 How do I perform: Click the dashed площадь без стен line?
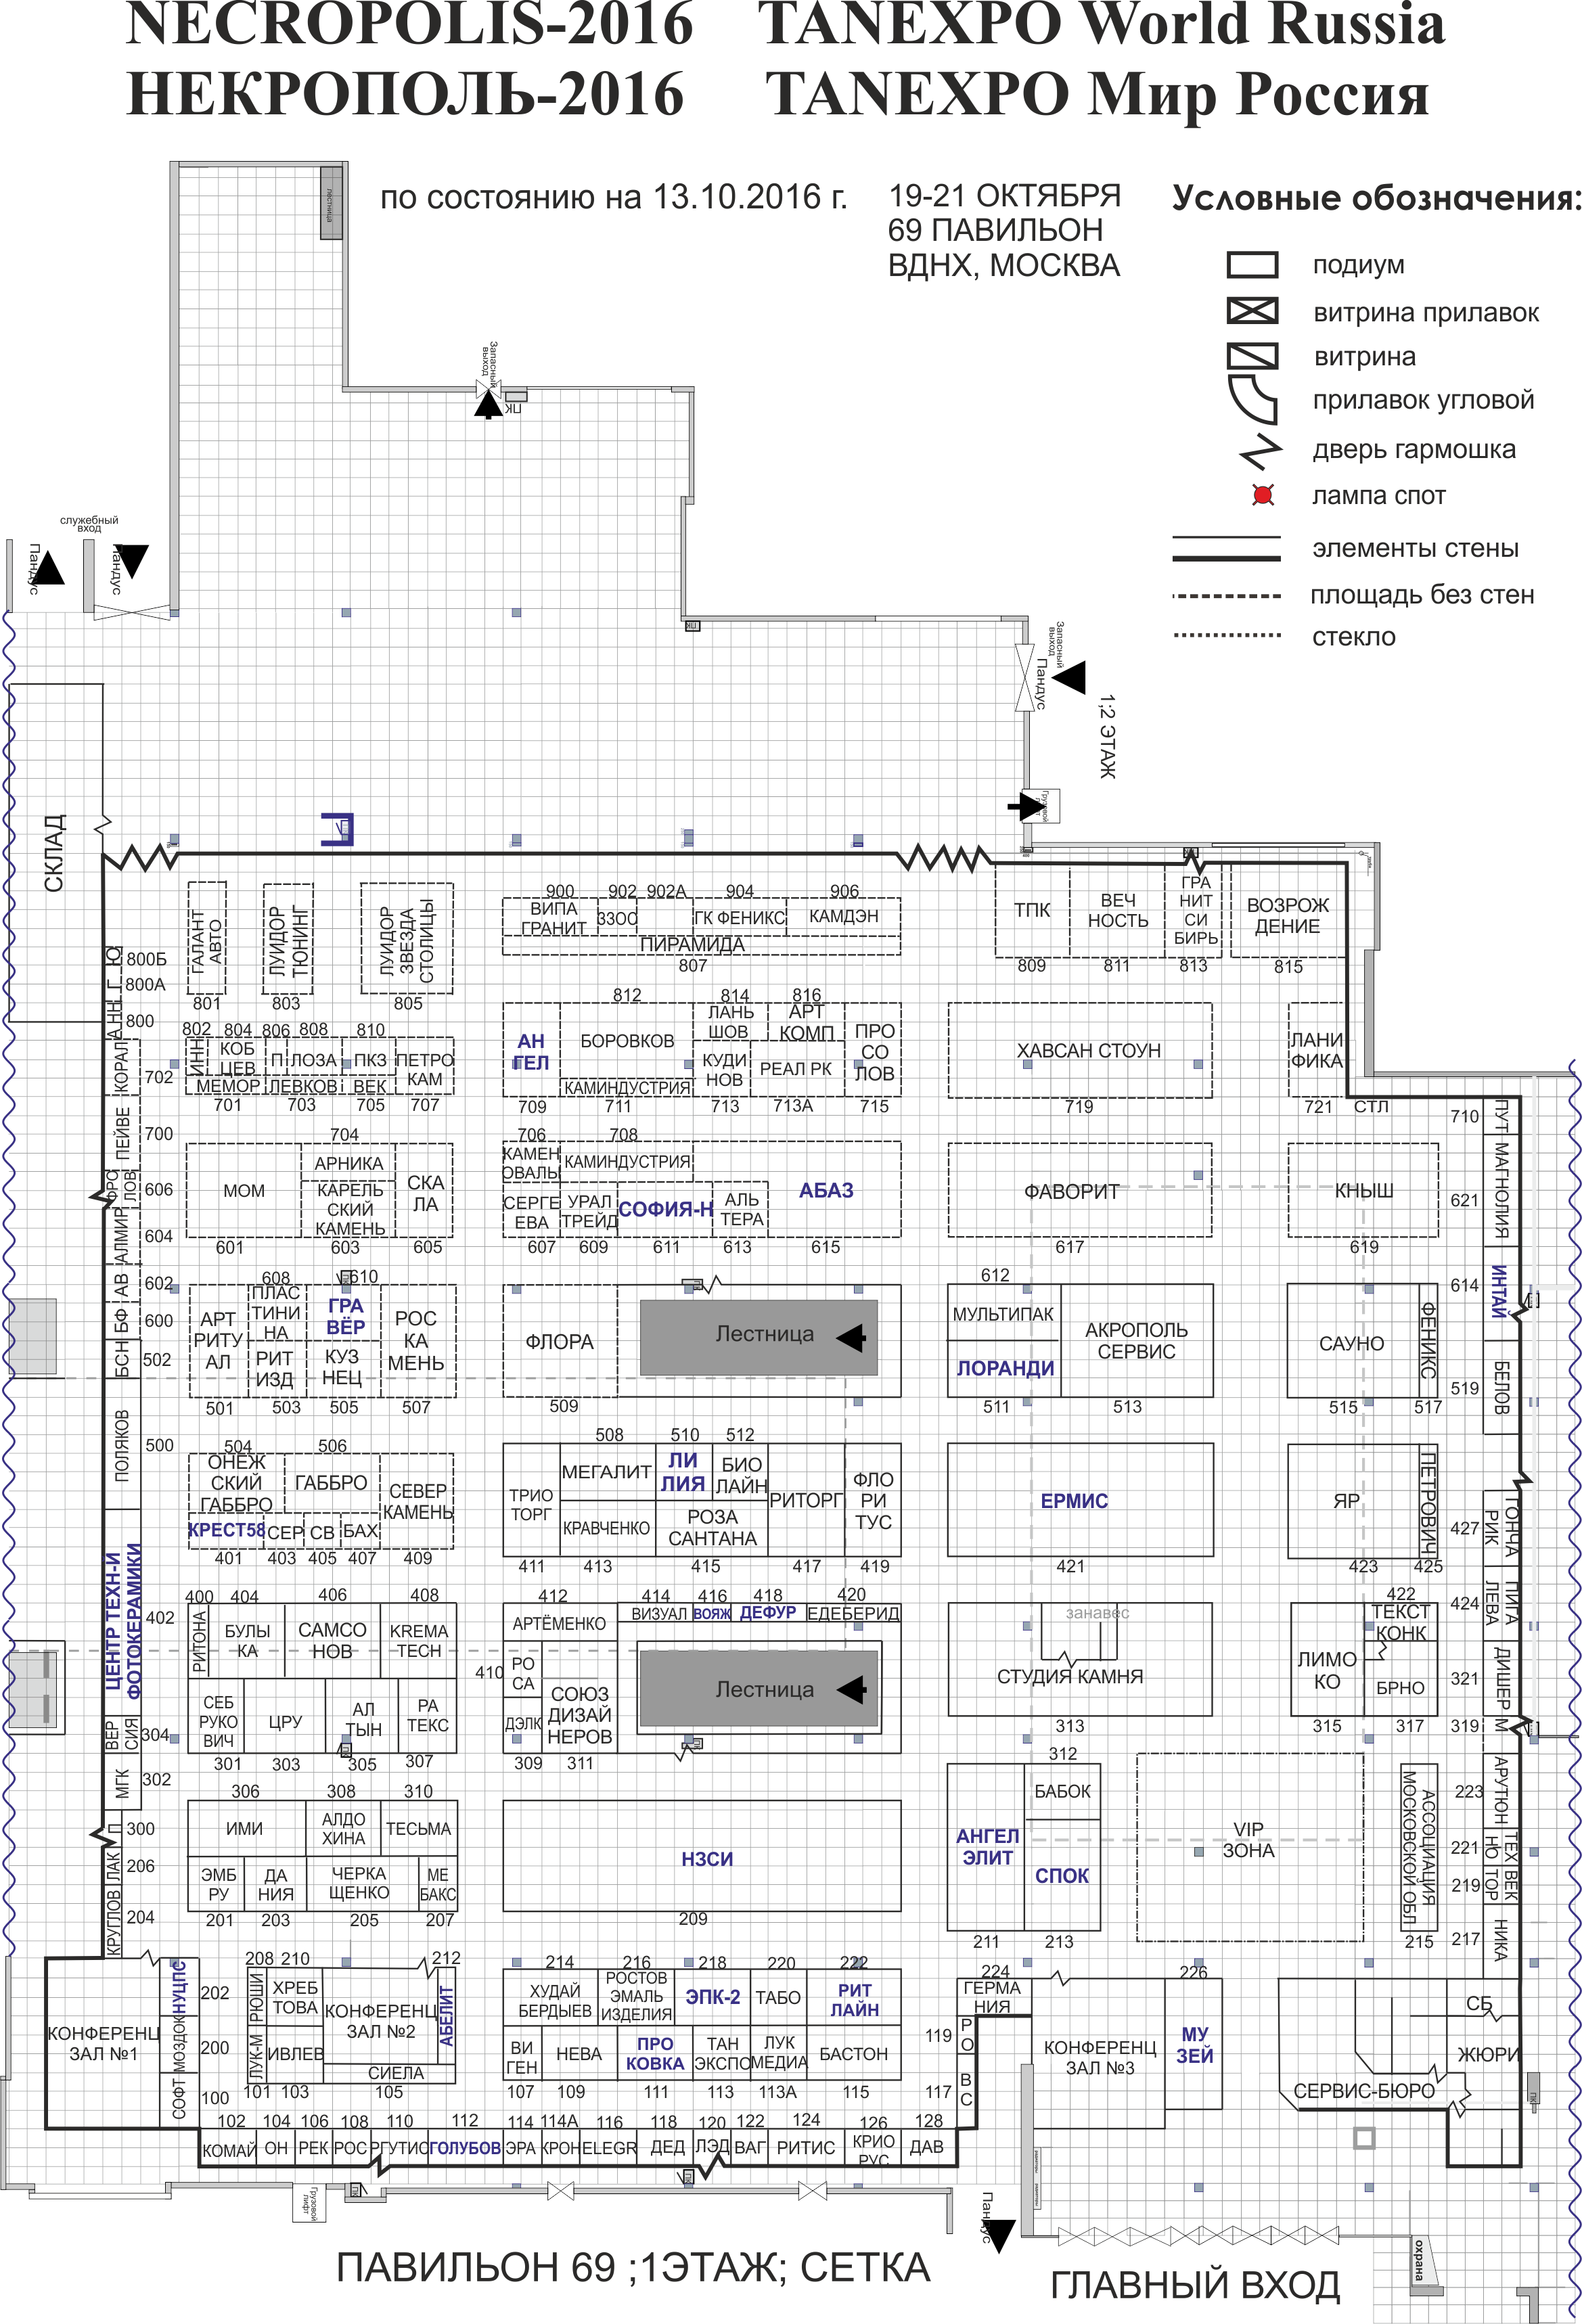click(x=1226, y=596)
